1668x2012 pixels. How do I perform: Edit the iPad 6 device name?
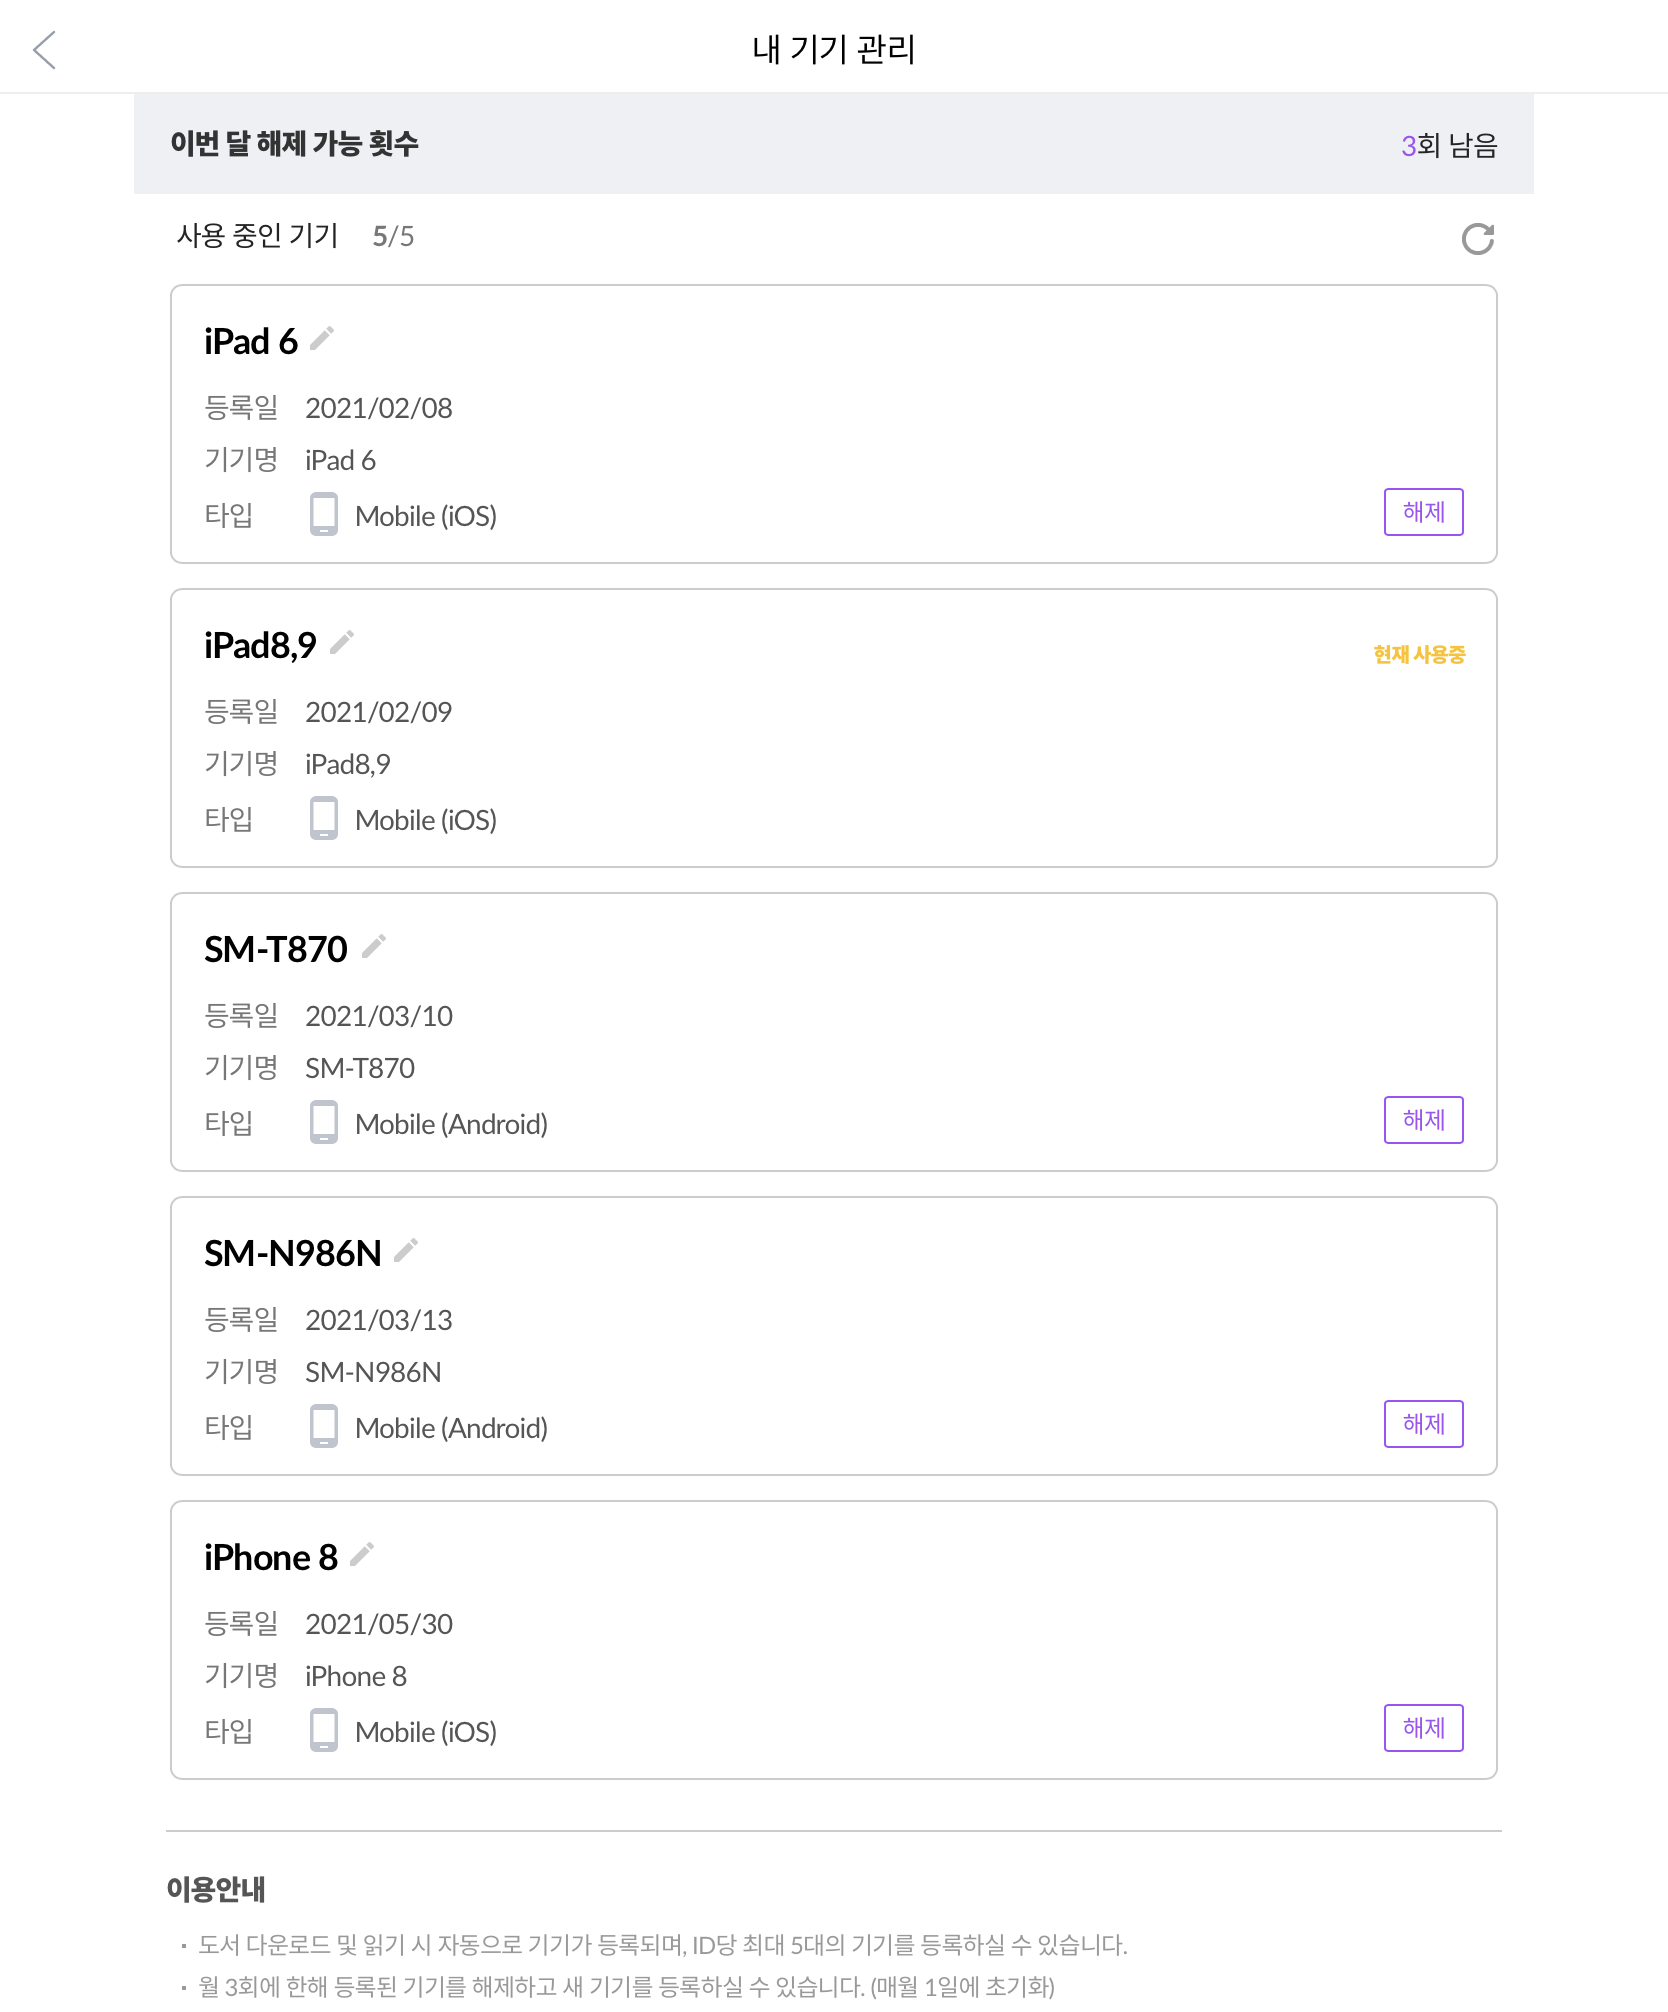[322, 339]
